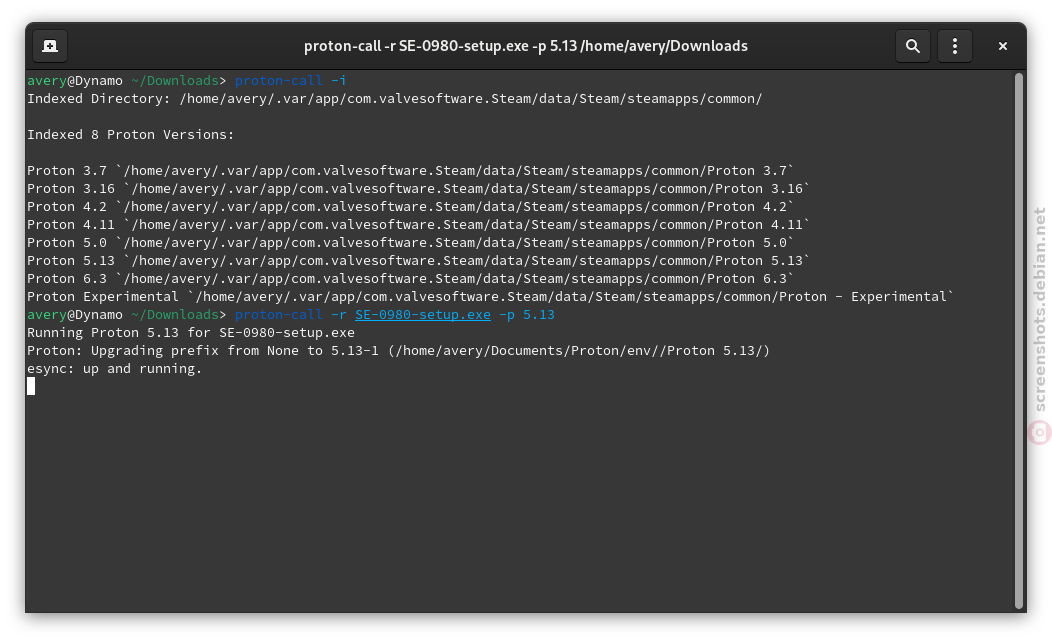Close the terminal window

click(1002, 46)
